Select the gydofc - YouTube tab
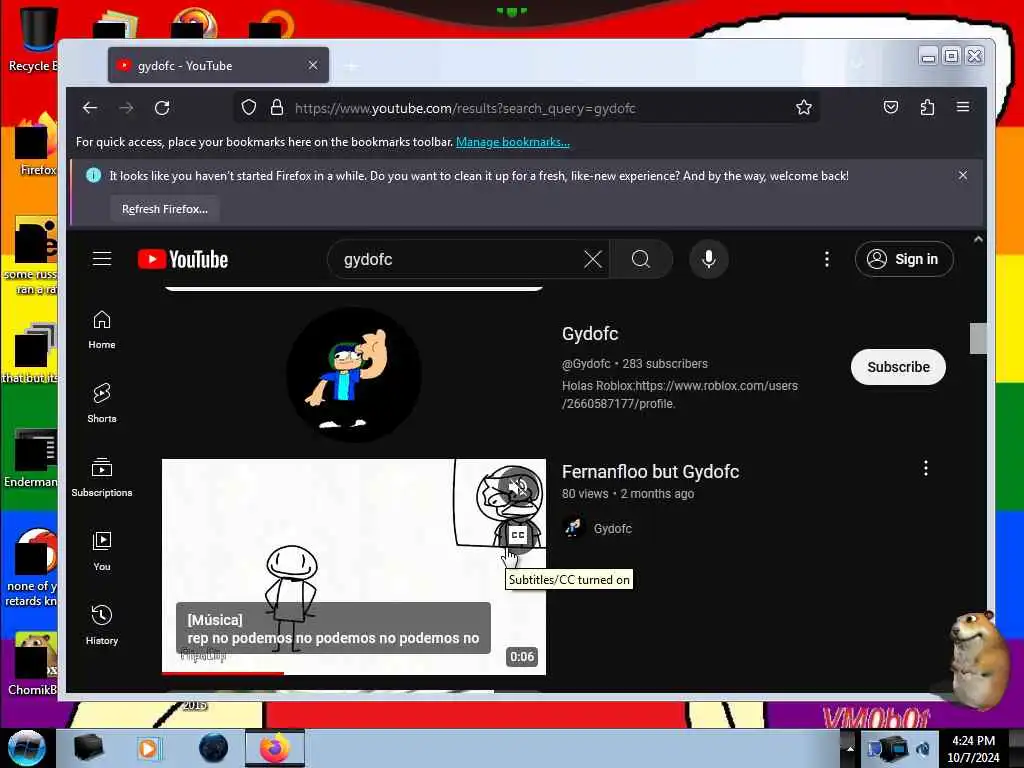1024x768 pixels. coord(218,65)
